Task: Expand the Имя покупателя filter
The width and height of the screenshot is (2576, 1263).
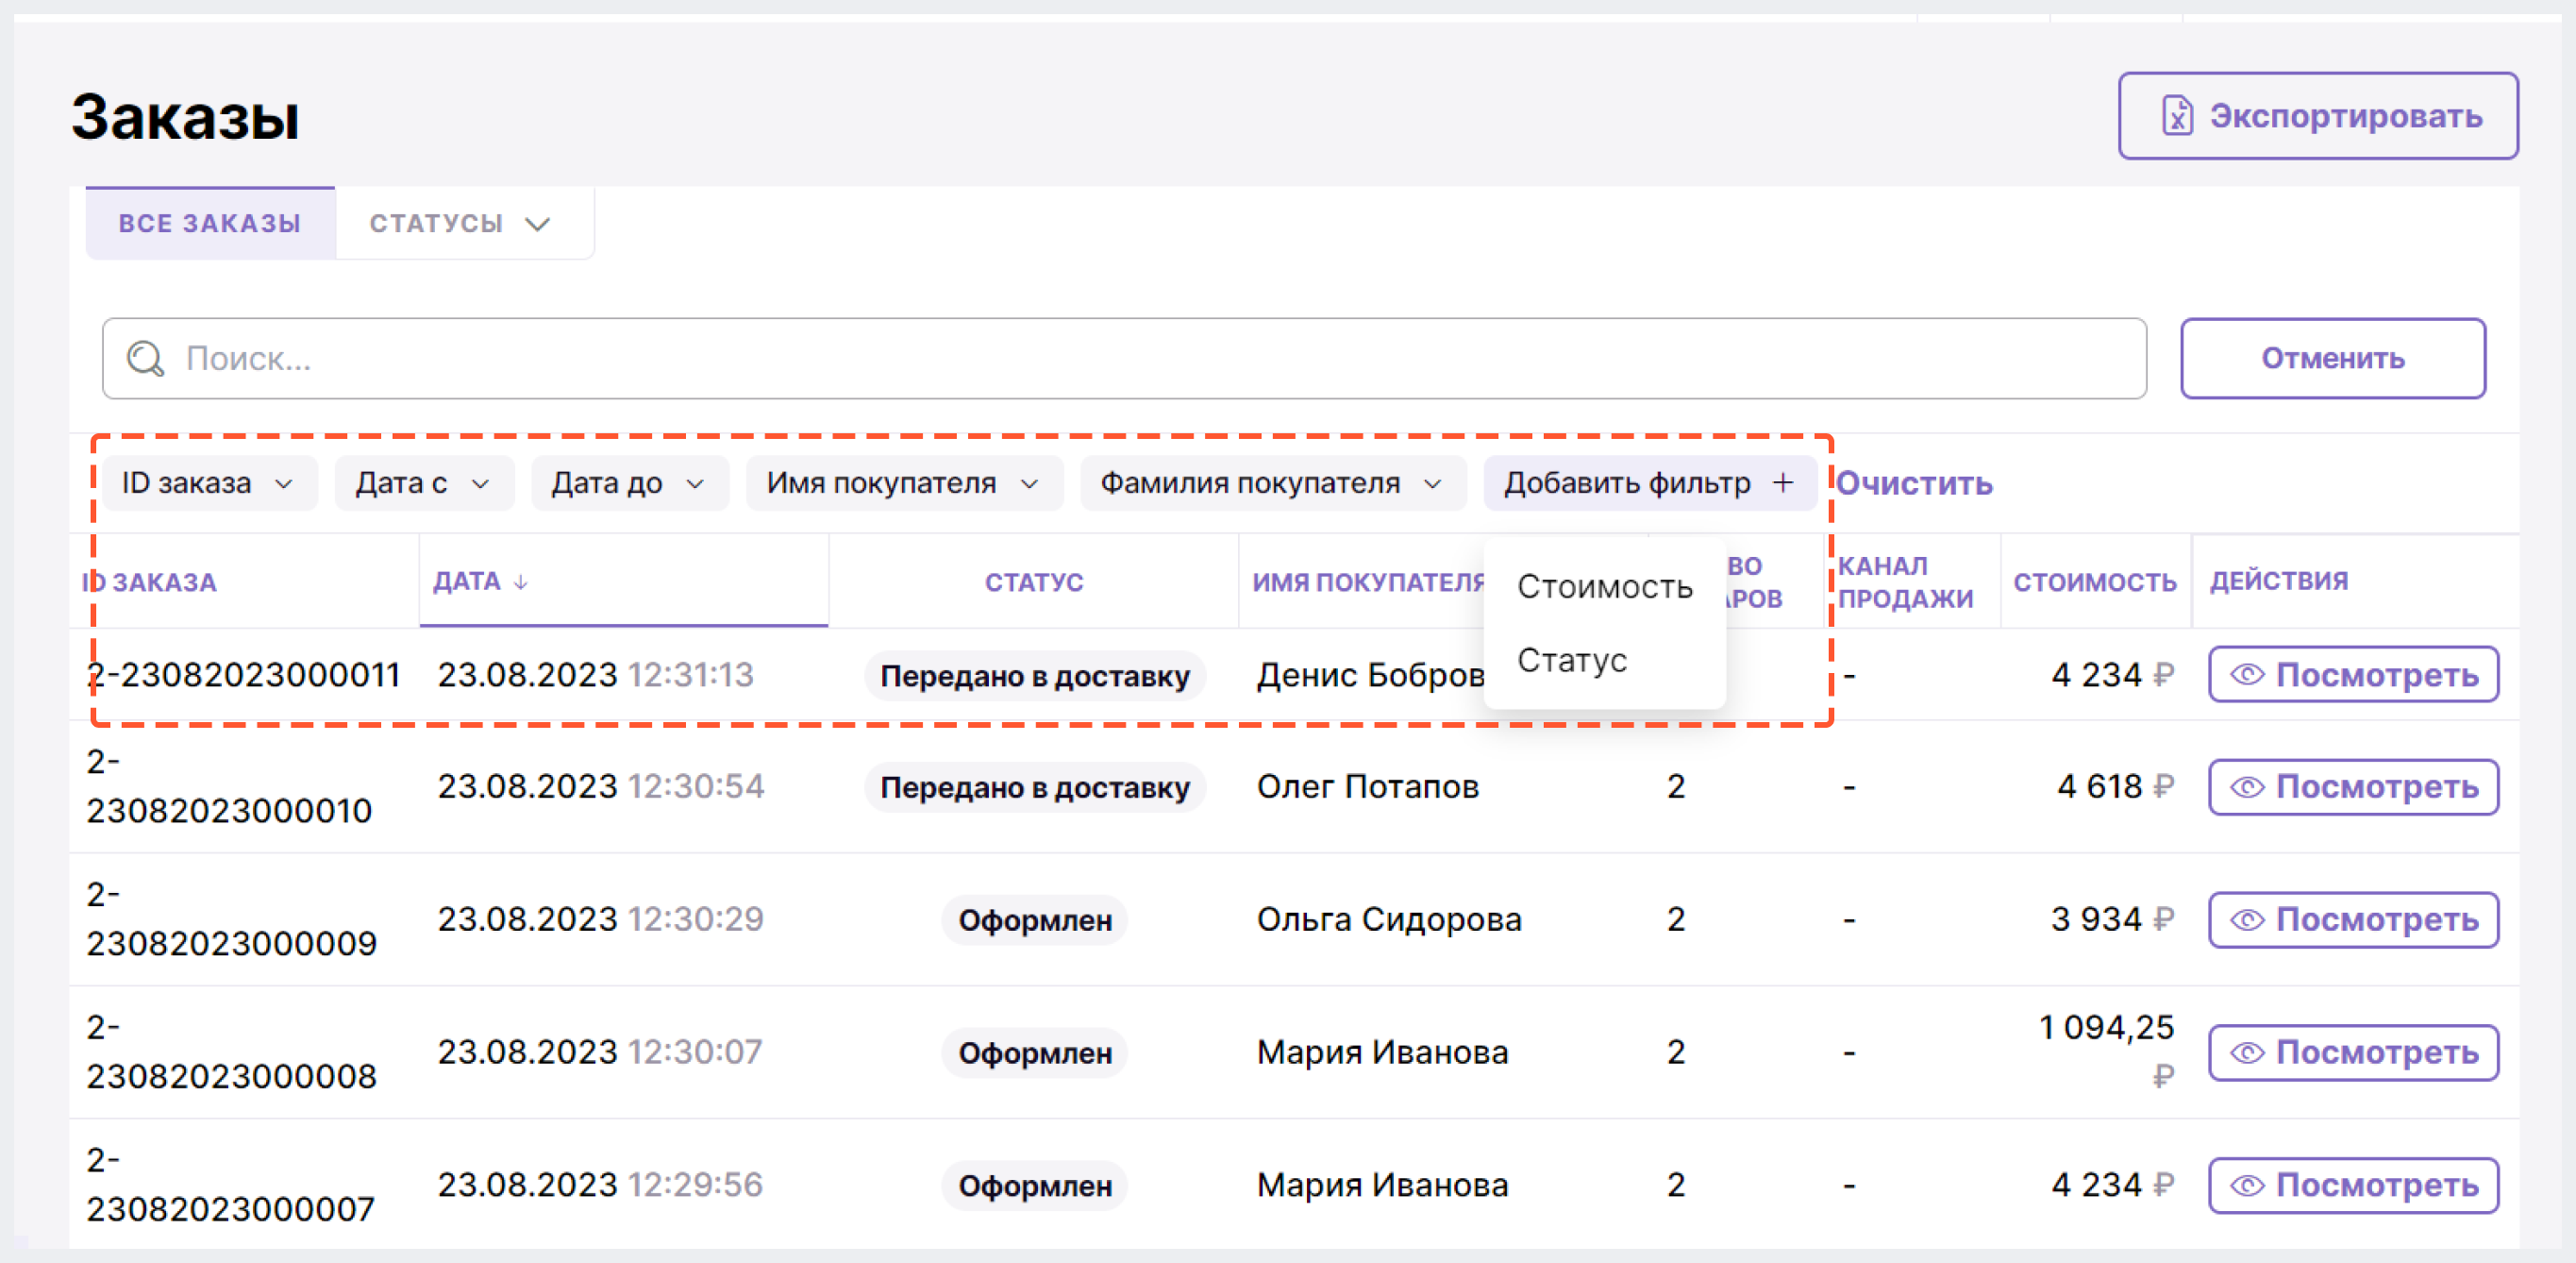Action: [x=904, y=483]
